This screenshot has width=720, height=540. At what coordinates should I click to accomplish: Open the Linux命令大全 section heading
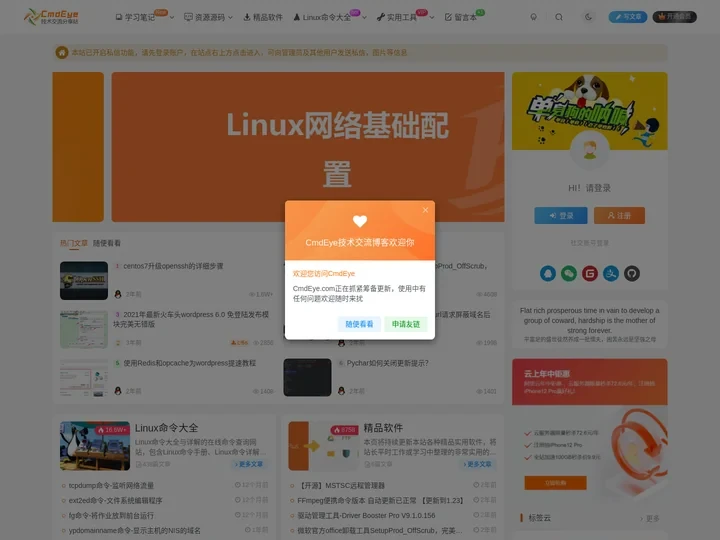pos(166,428)
